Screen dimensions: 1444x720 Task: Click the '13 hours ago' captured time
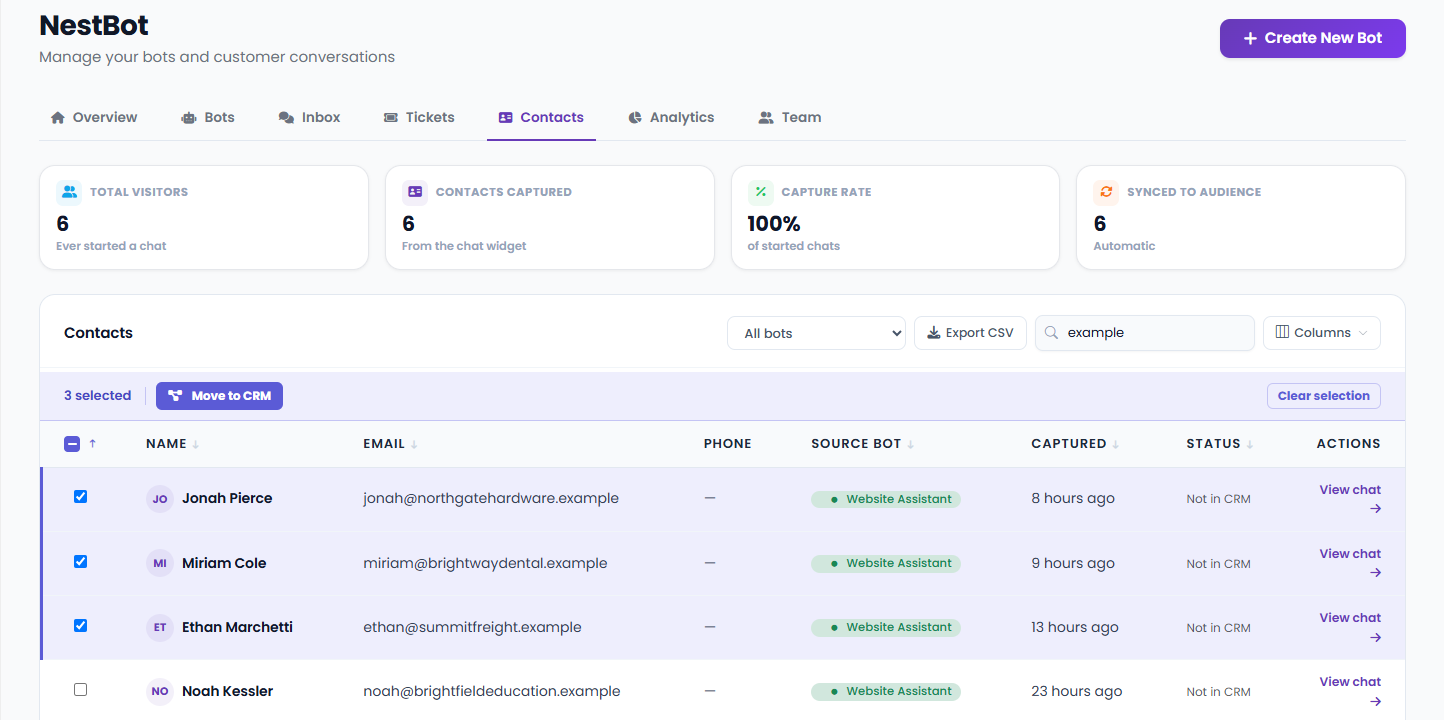pyautogui.click(x=1075, y=627)
